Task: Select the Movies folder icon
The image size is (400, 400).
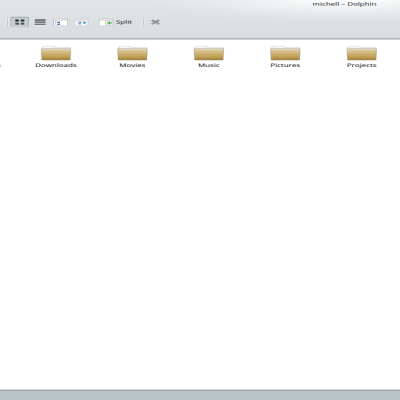Action: coord(132,53)
